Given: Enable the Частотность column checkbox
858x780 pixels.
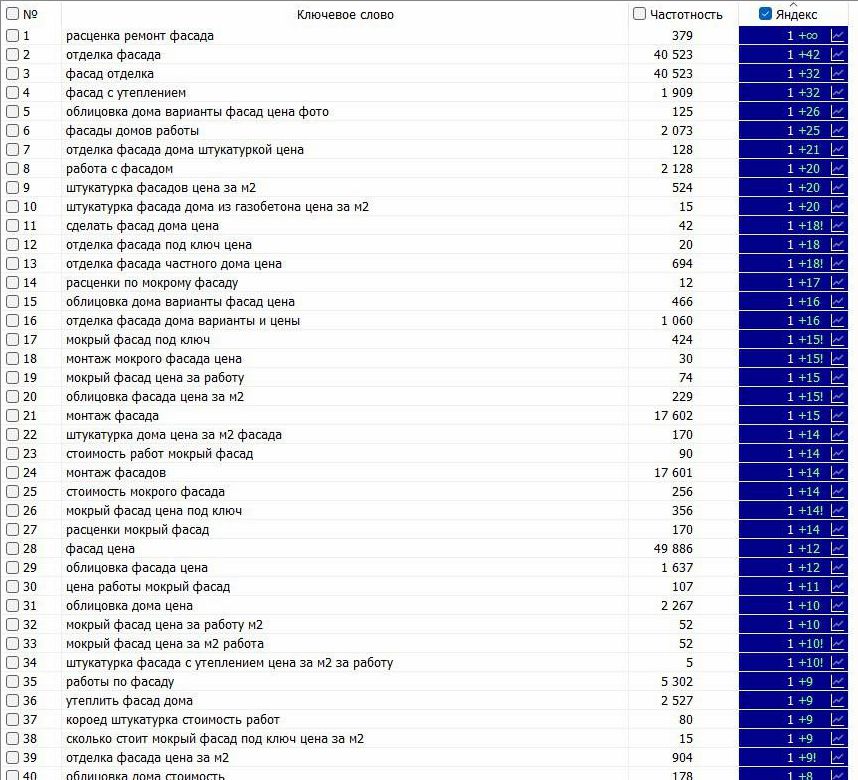Looking at the screenshot, I should tap(640, 14).
